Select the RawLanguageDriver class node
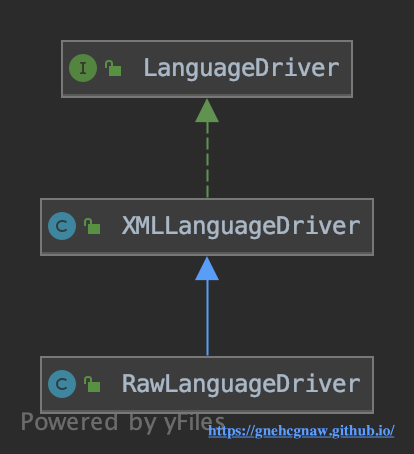The height and width of the screenshot is (454, 414). pos(207,385)
